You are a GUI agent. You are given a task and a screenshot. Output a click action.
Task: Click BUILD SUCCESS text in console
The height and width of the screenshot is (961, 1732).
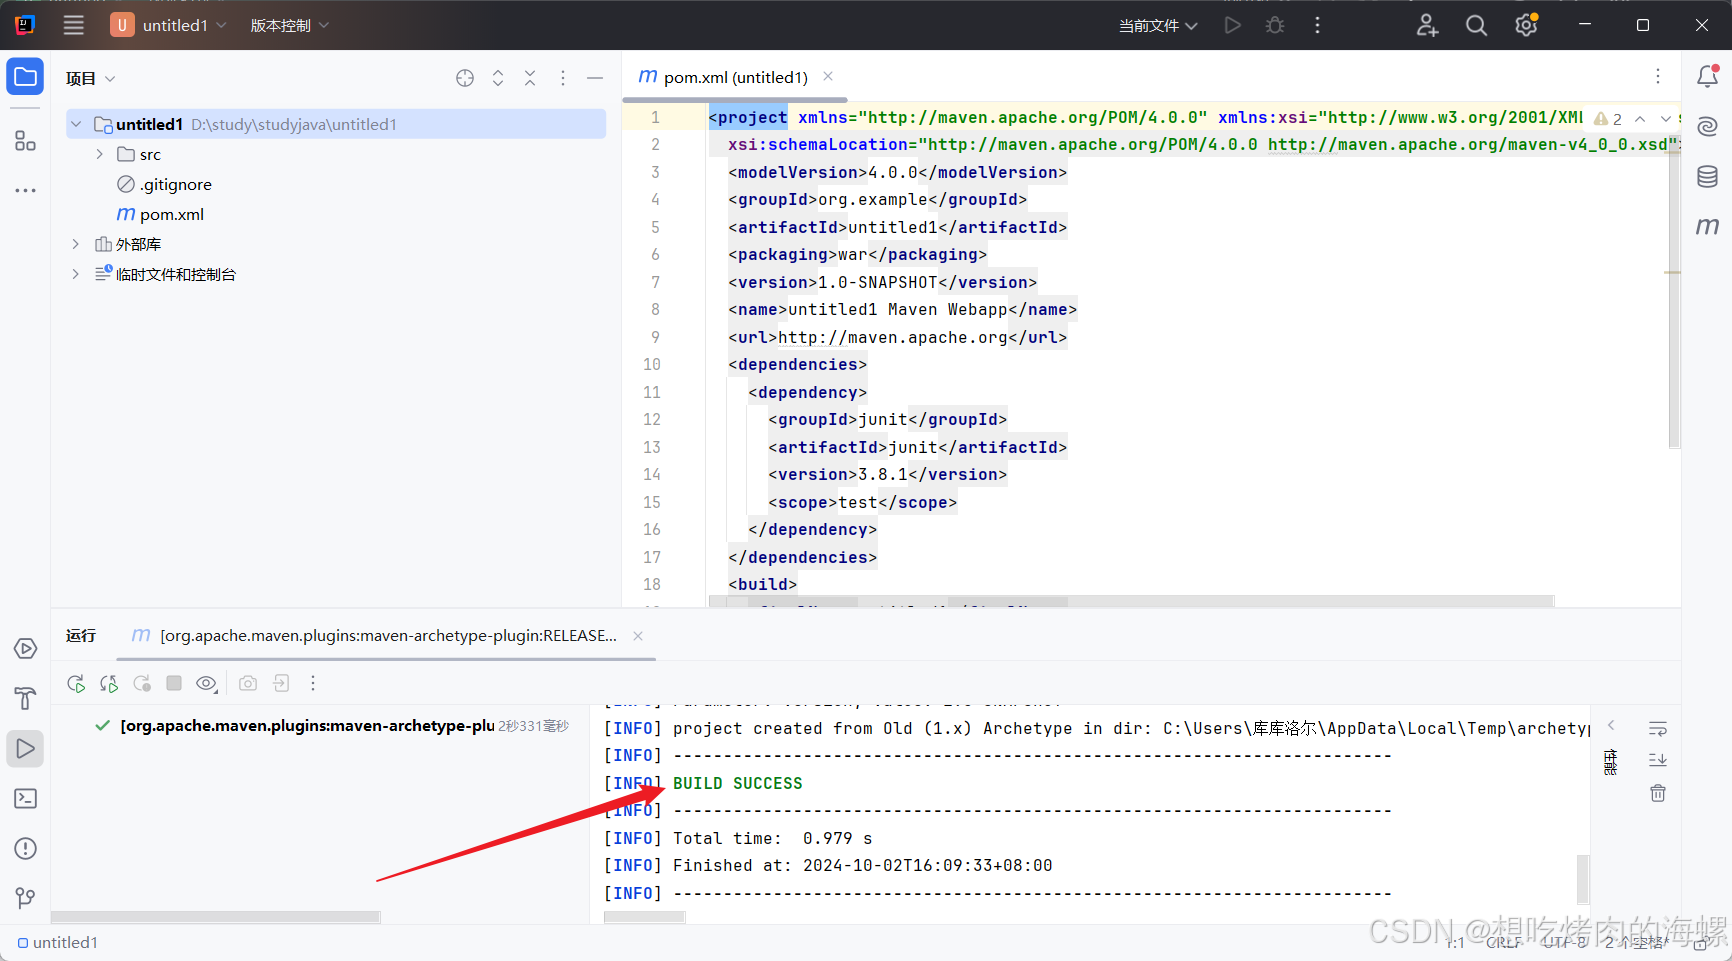[738, 783]
